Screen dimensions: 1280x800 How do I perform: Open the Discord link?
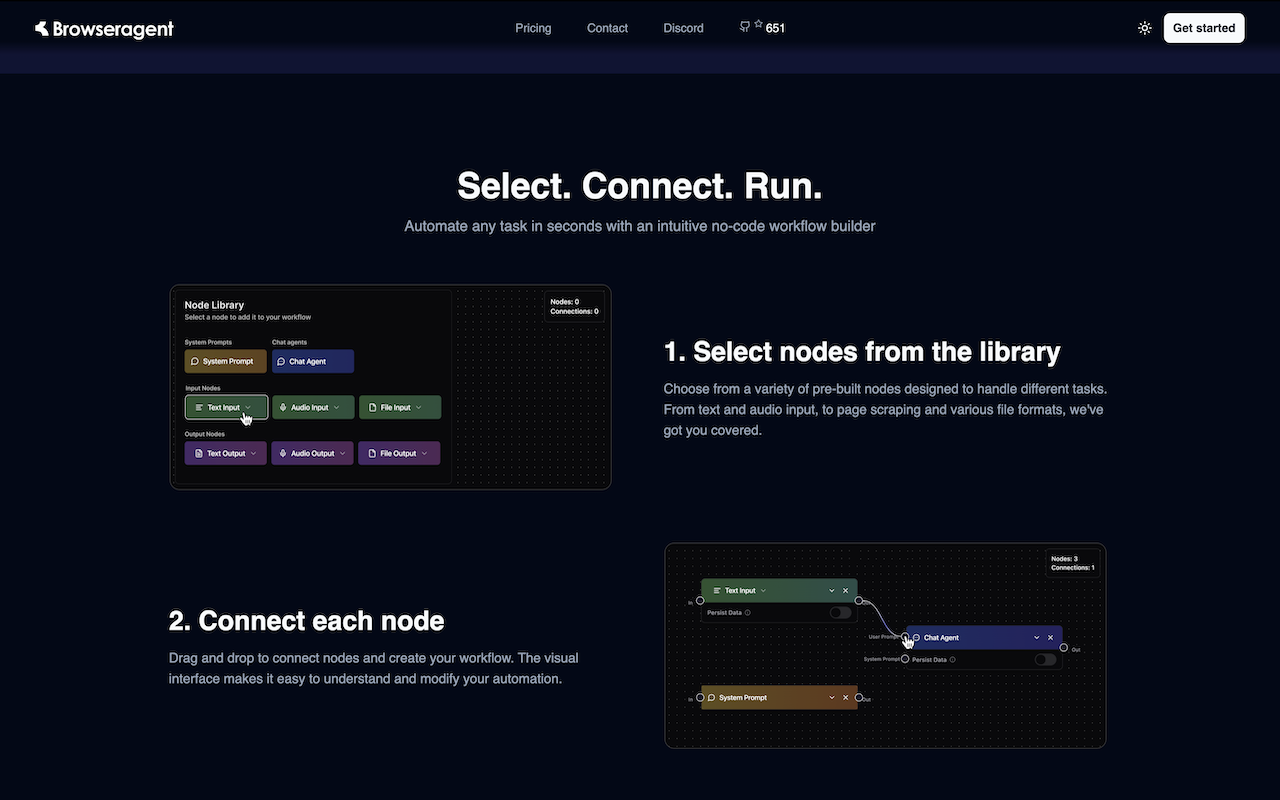coord(683,28)
